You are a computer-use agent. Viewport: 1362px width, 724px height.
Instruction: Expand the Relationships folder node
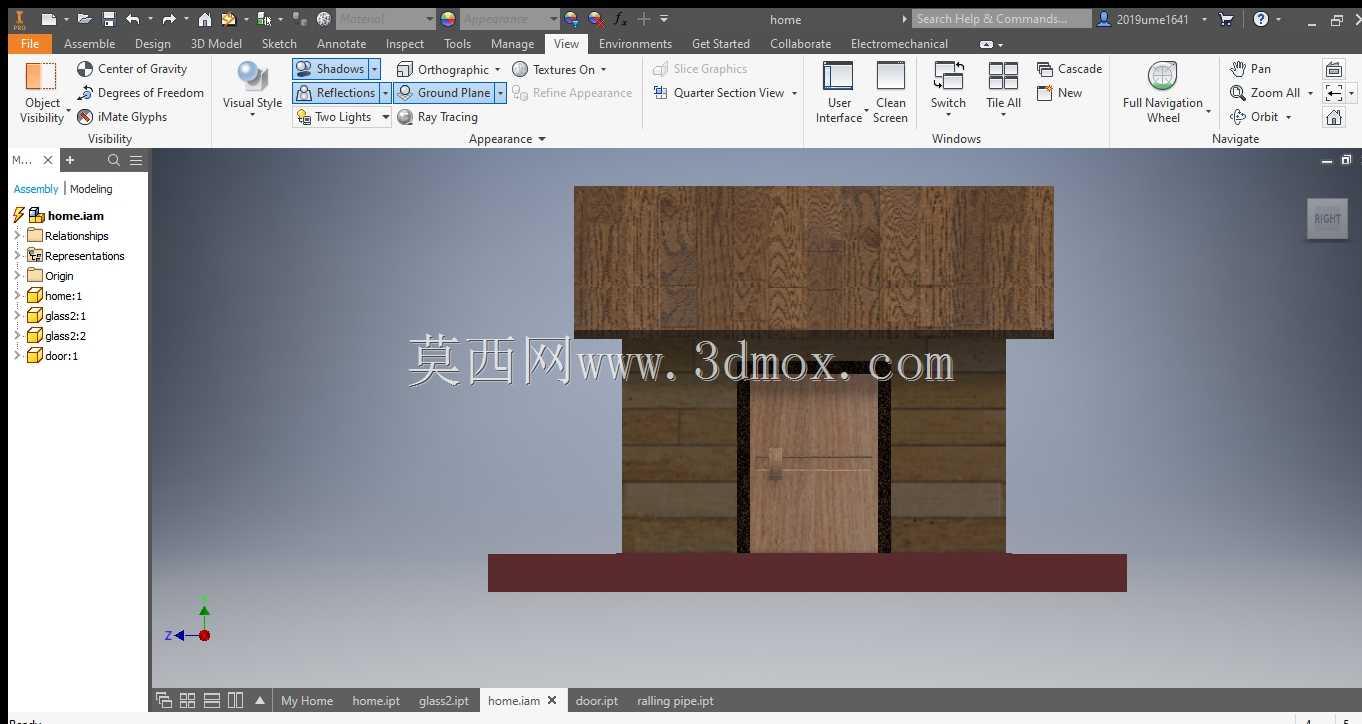pos(17,236)
